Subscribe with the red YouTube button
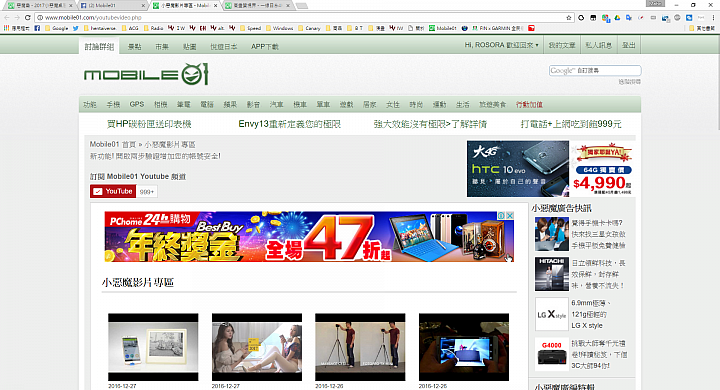 tap(113, 191)
